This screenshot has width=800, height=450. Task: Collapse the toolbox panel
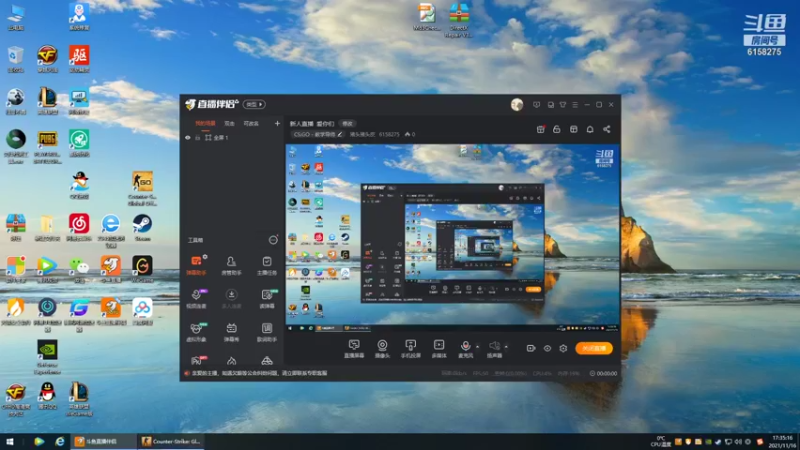coord(273,240)
